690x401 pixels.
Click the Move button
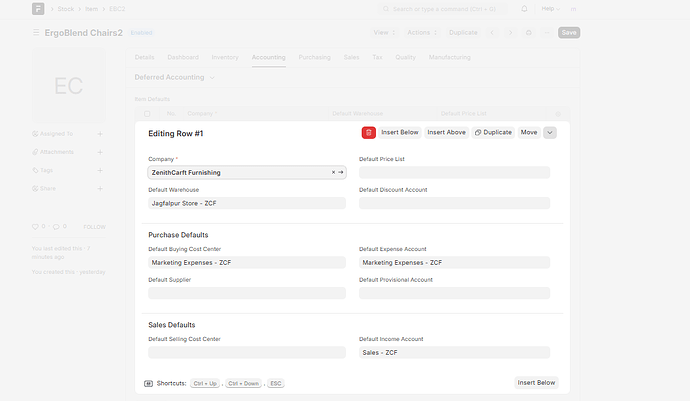click(x=529, y=132)
